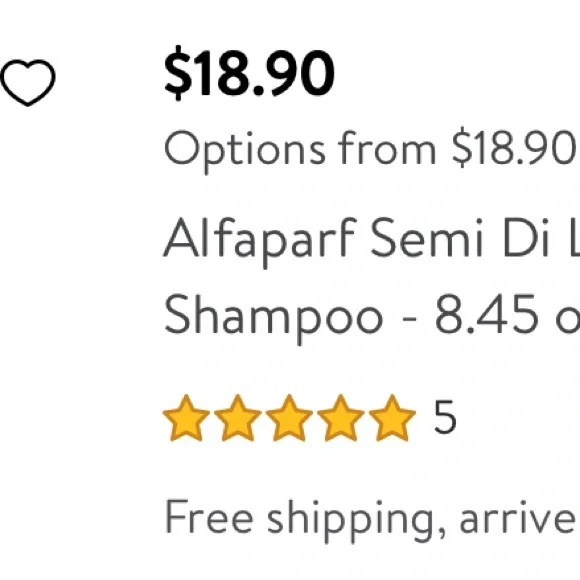Image resolution: width=580 pixels, height=580 pixels.
Task: Select the third gold rating star
Action: 289,418
